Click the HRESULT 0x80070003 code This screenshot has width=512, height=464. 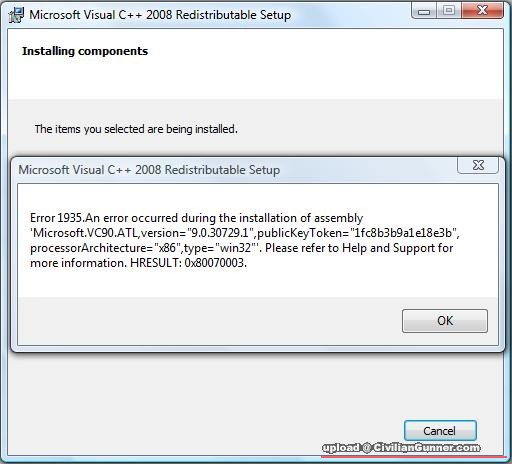point(188,263)
